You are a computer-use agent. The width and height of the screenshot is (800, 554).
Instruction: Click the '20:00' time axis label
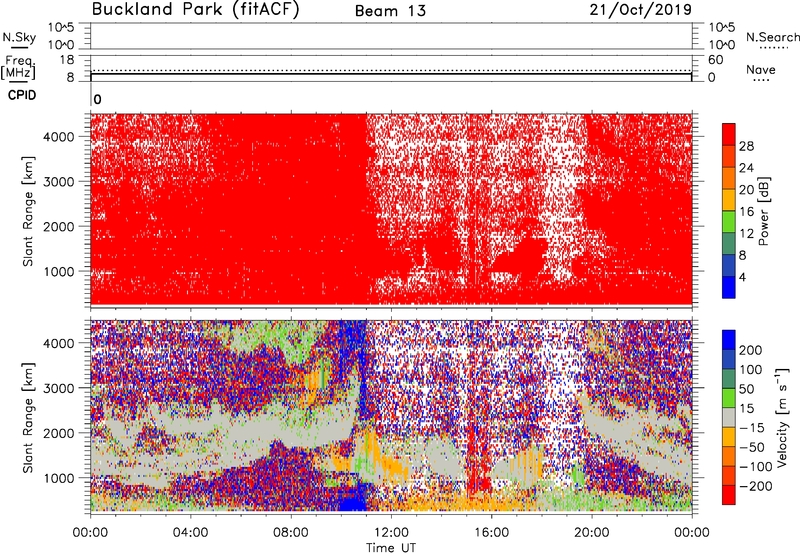pyautogui.click(x=592, y=533)
